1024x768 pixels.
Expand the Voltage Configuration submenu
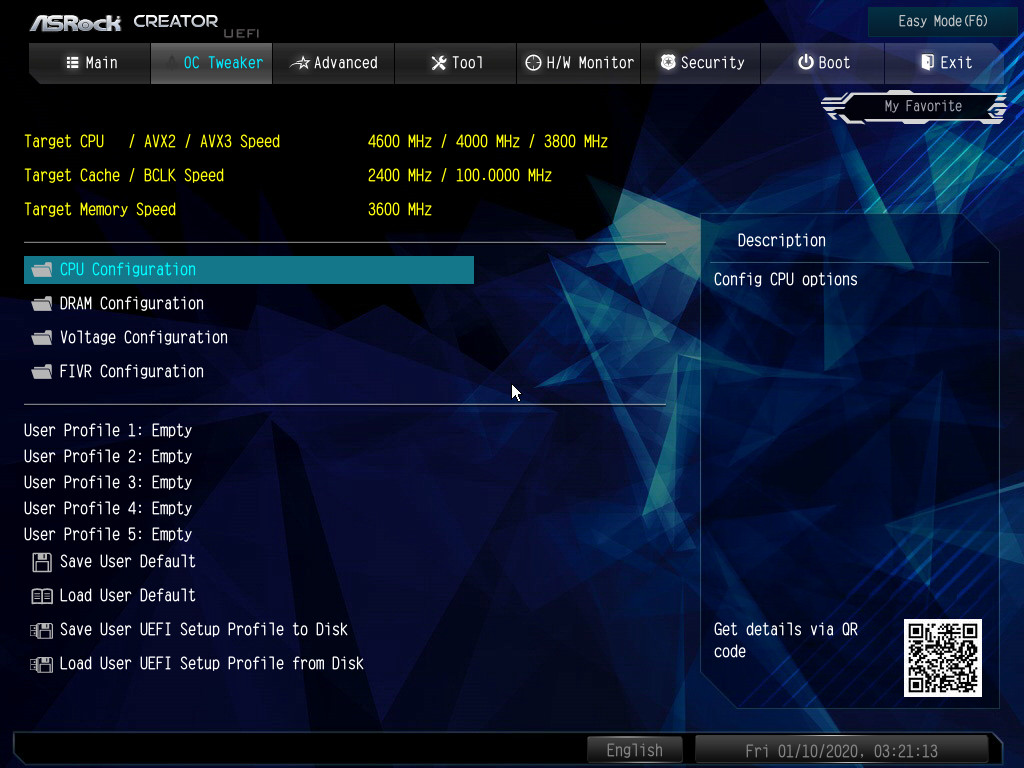coord(143,338)
